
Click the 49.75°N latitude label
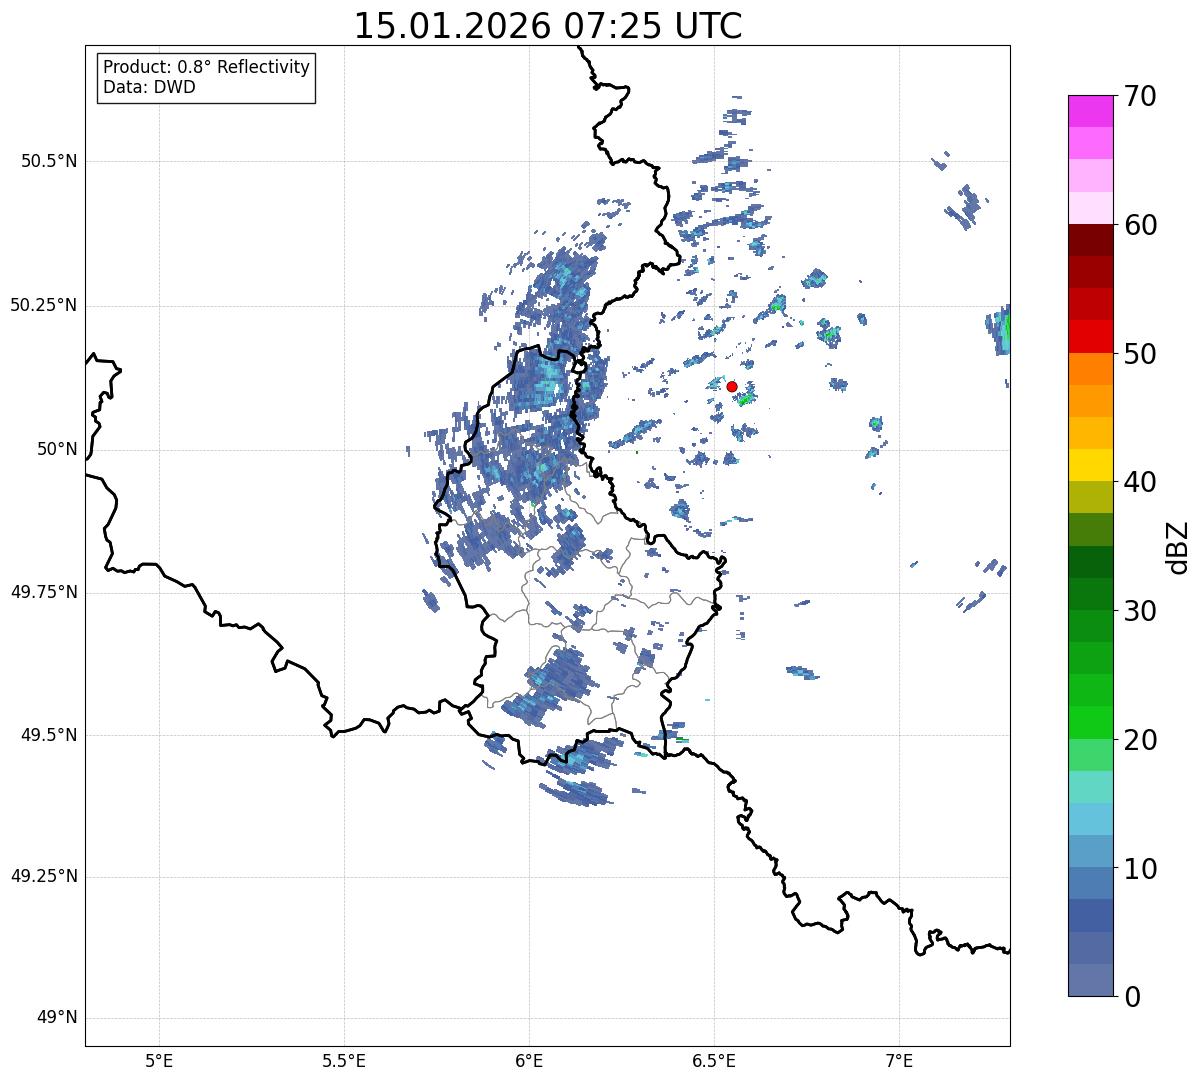[44, 592]
